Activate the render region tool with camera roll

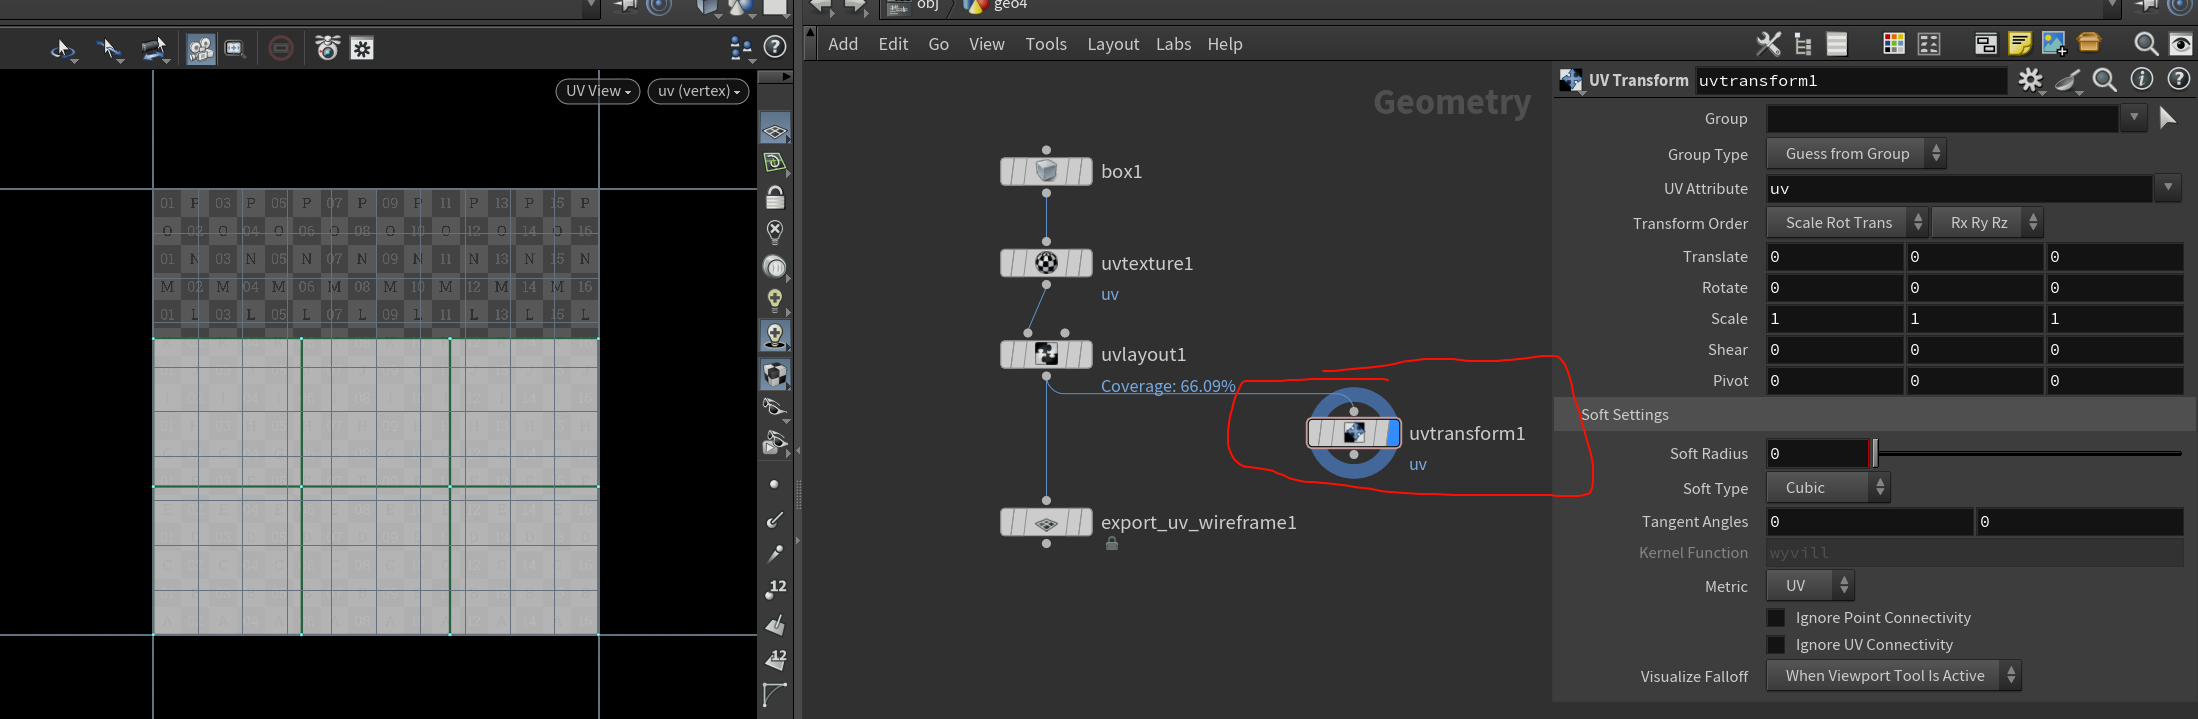[x=154, y=48]
